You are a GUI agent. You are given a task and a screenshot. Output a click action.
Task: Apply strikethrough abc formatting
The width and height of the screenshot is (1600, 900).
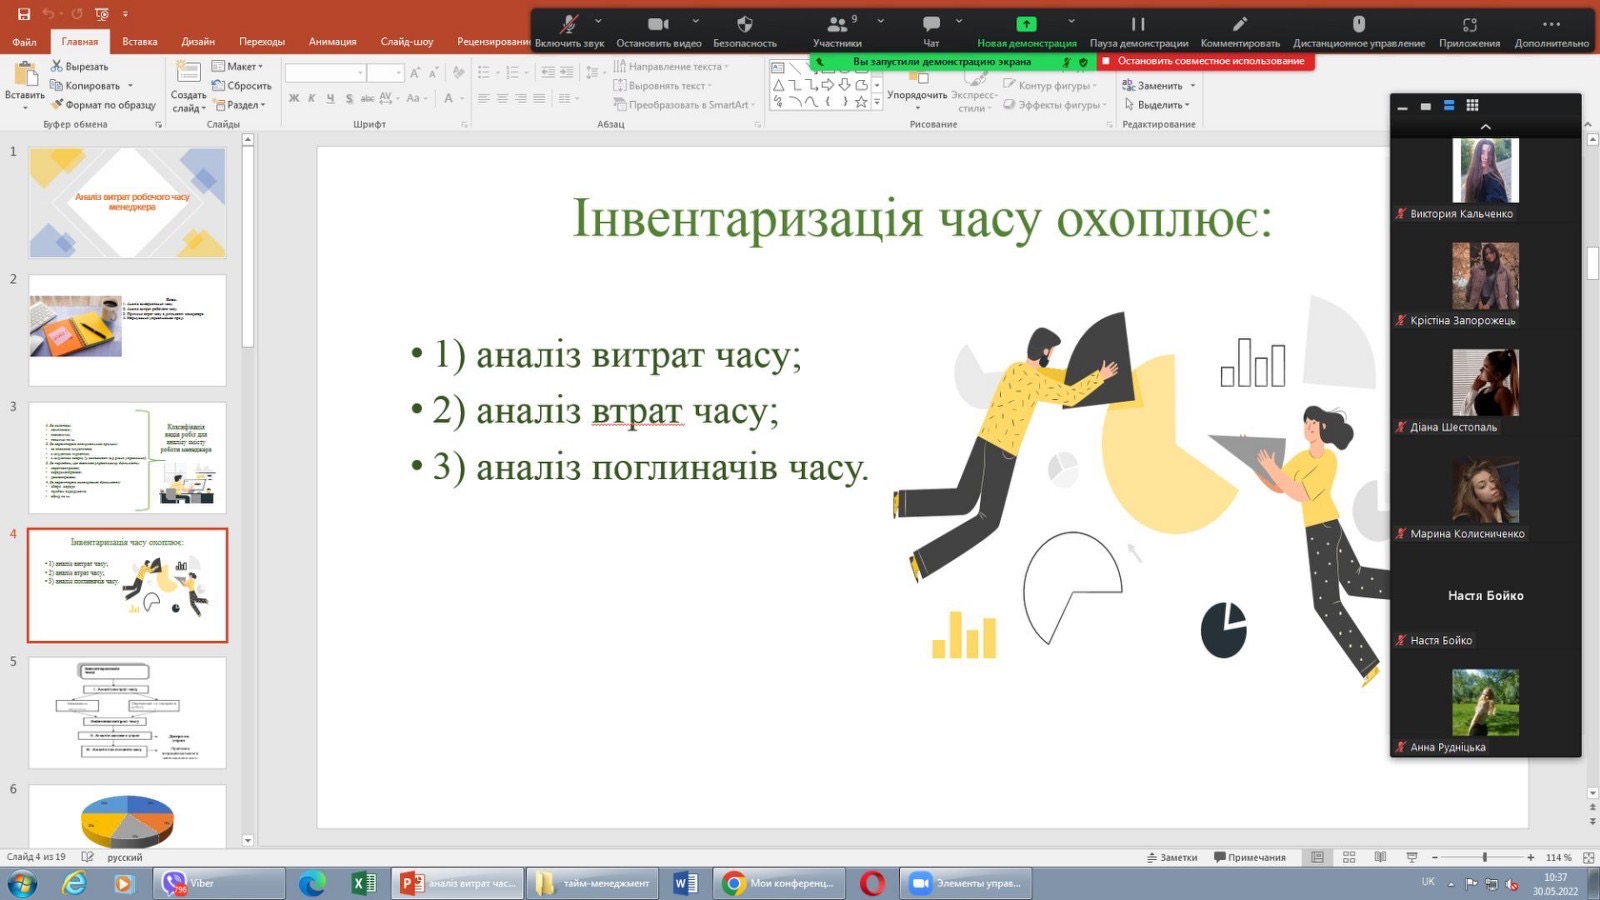[x=367, y=98]
